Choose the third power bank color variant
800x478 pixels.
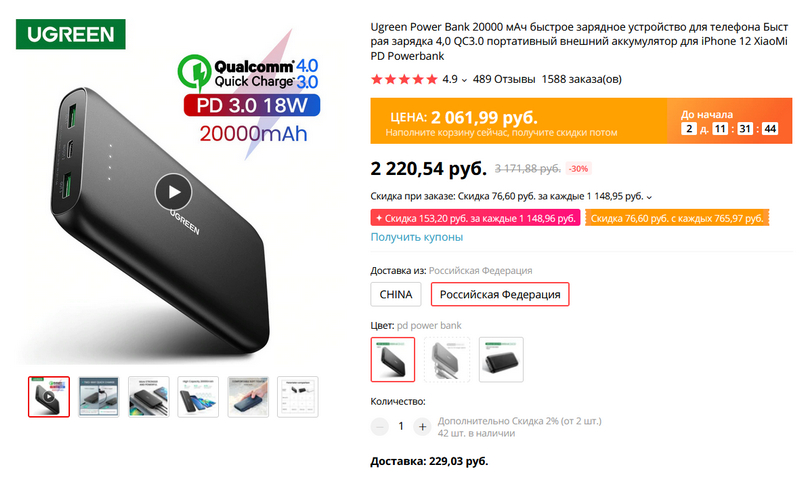click(501, 360)
